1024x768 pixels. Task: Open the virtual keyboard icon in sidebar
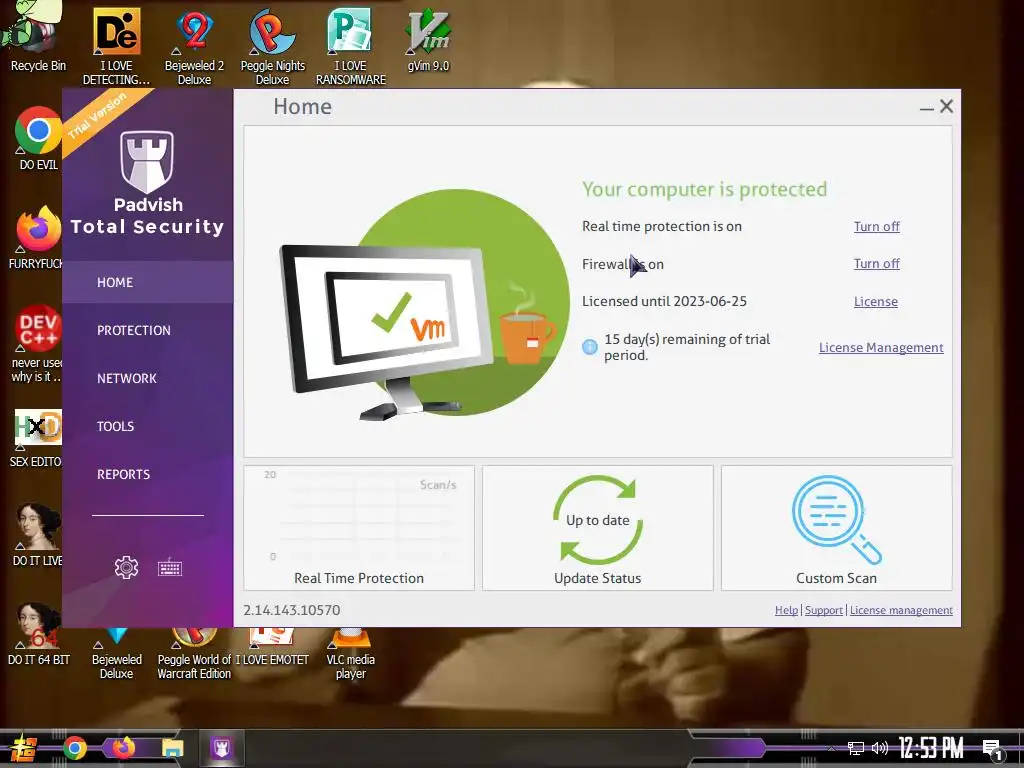coord(170,568)
